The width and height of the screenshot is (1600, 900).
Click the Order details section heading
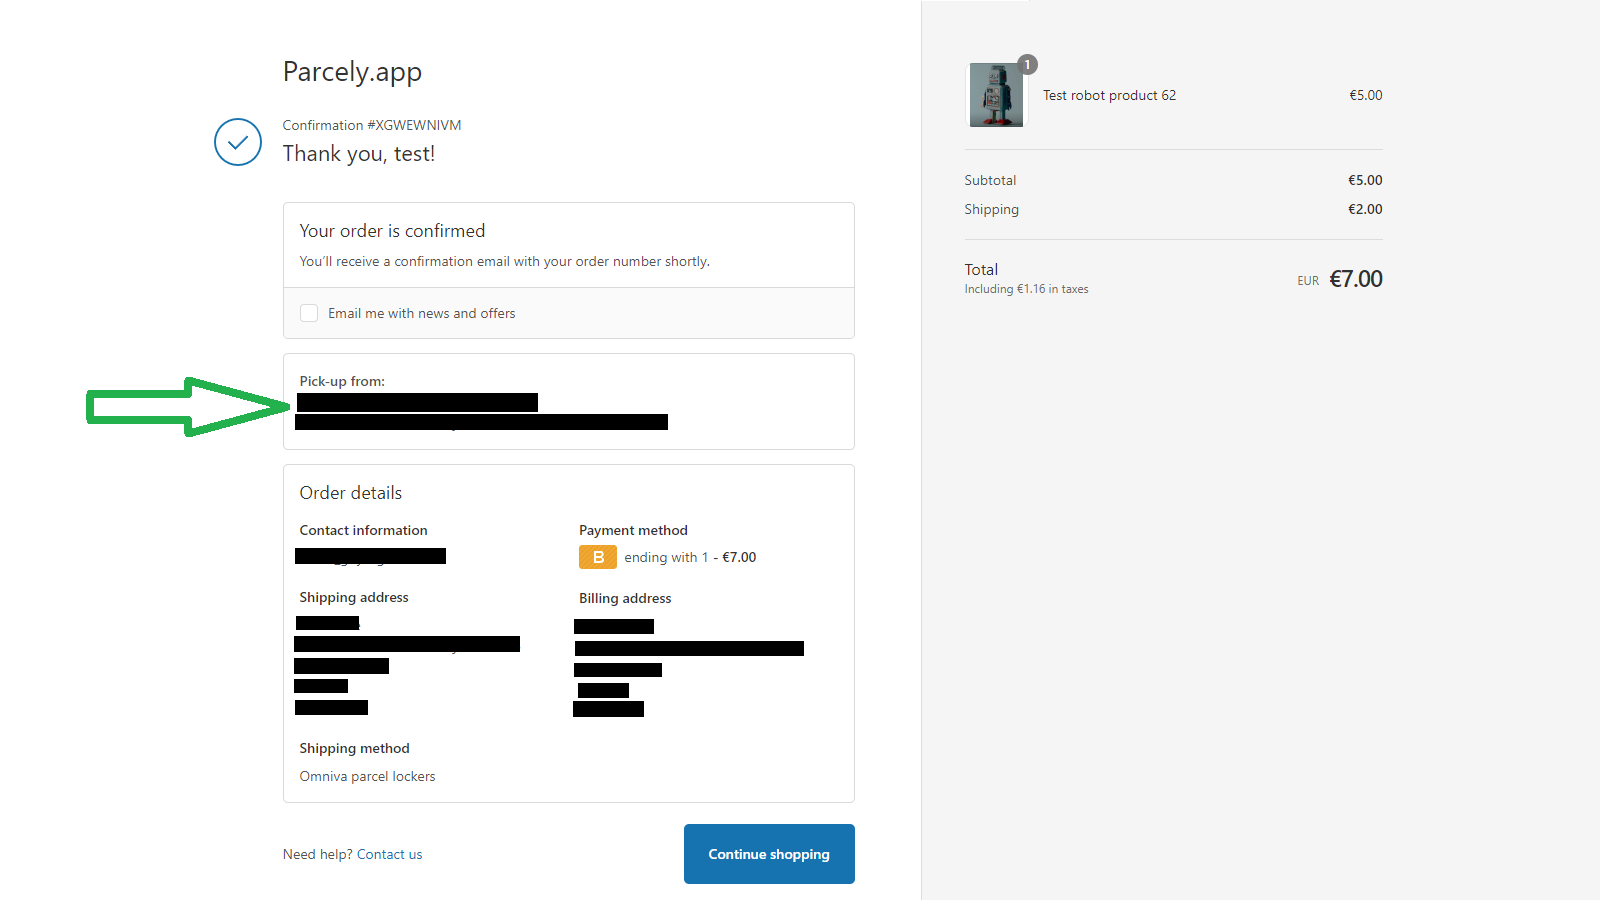coord(350,492)
